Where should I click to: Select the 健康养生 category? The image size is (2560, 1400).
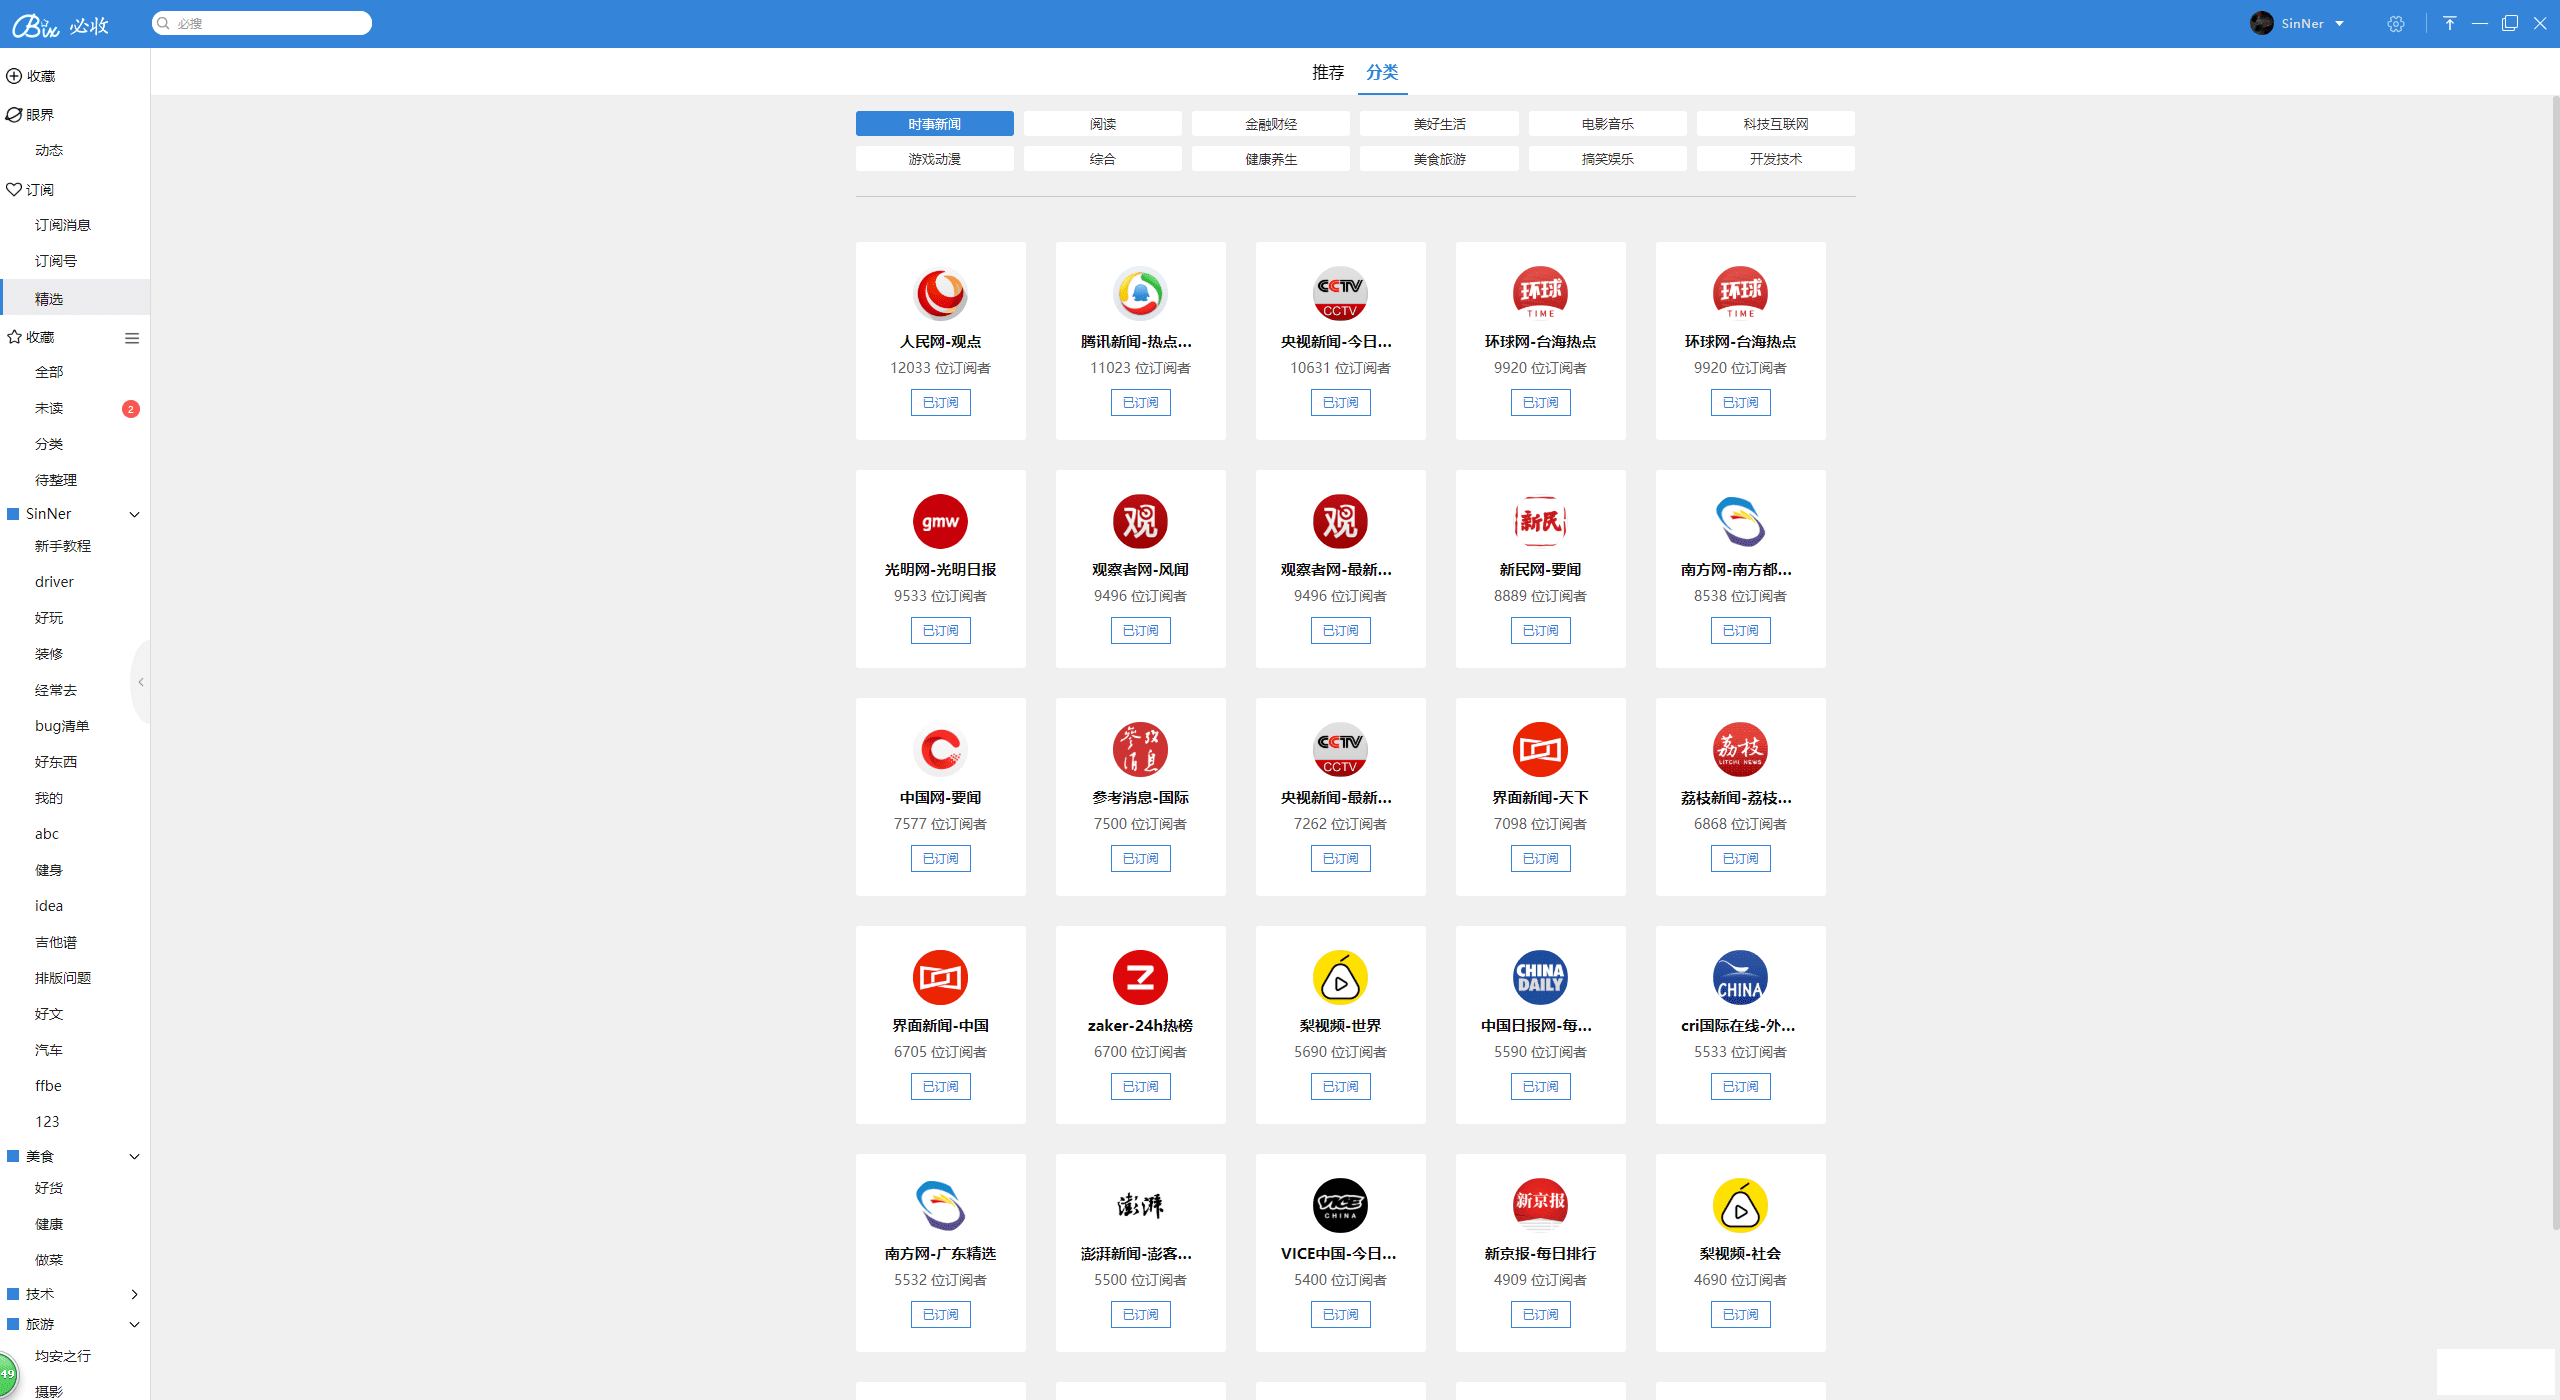click(x=1270, y=158)
